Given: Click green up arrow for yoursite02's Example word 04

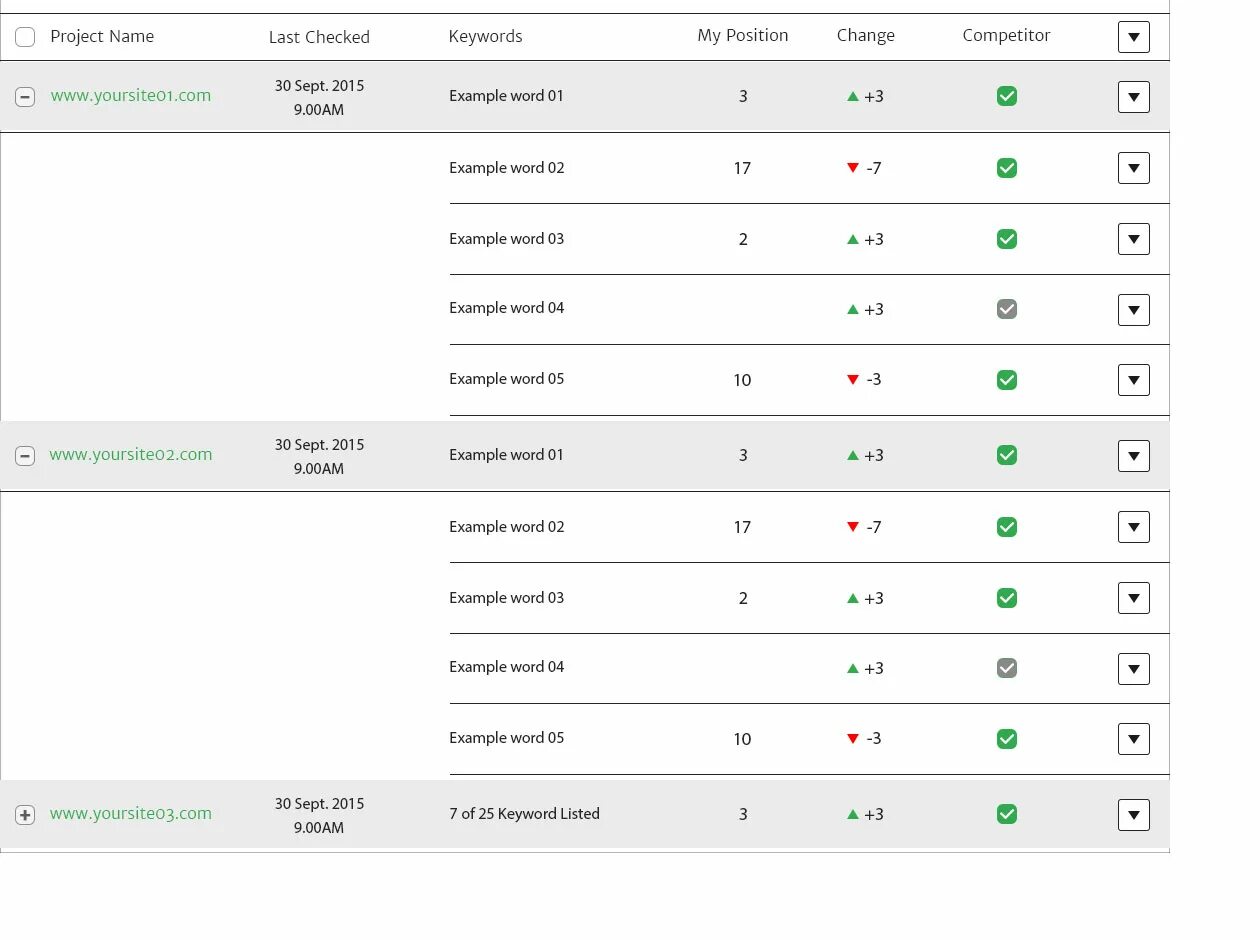Looking at the screenshot, I should pos(853,668).
